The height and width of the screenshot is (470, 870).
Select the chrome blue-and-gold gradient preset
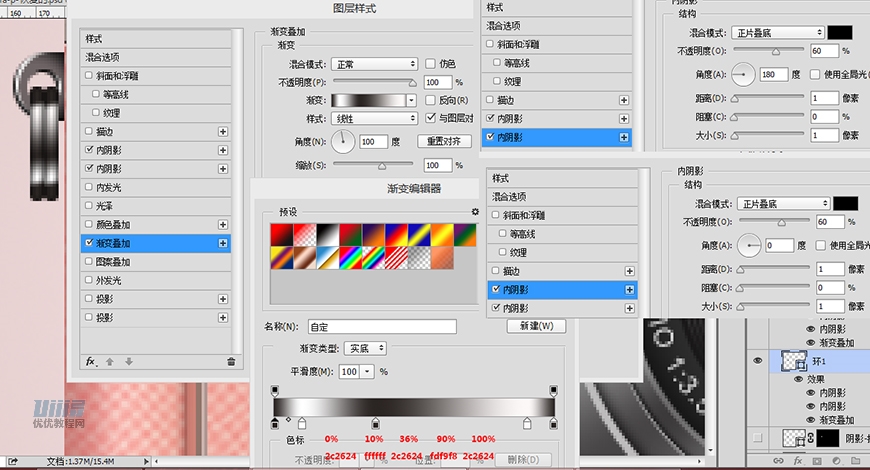pyautogui.click(x=327, y=258)
